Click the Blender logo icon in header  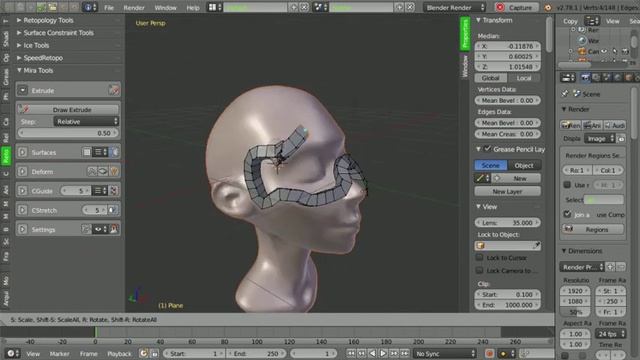(x=548, y=7)
